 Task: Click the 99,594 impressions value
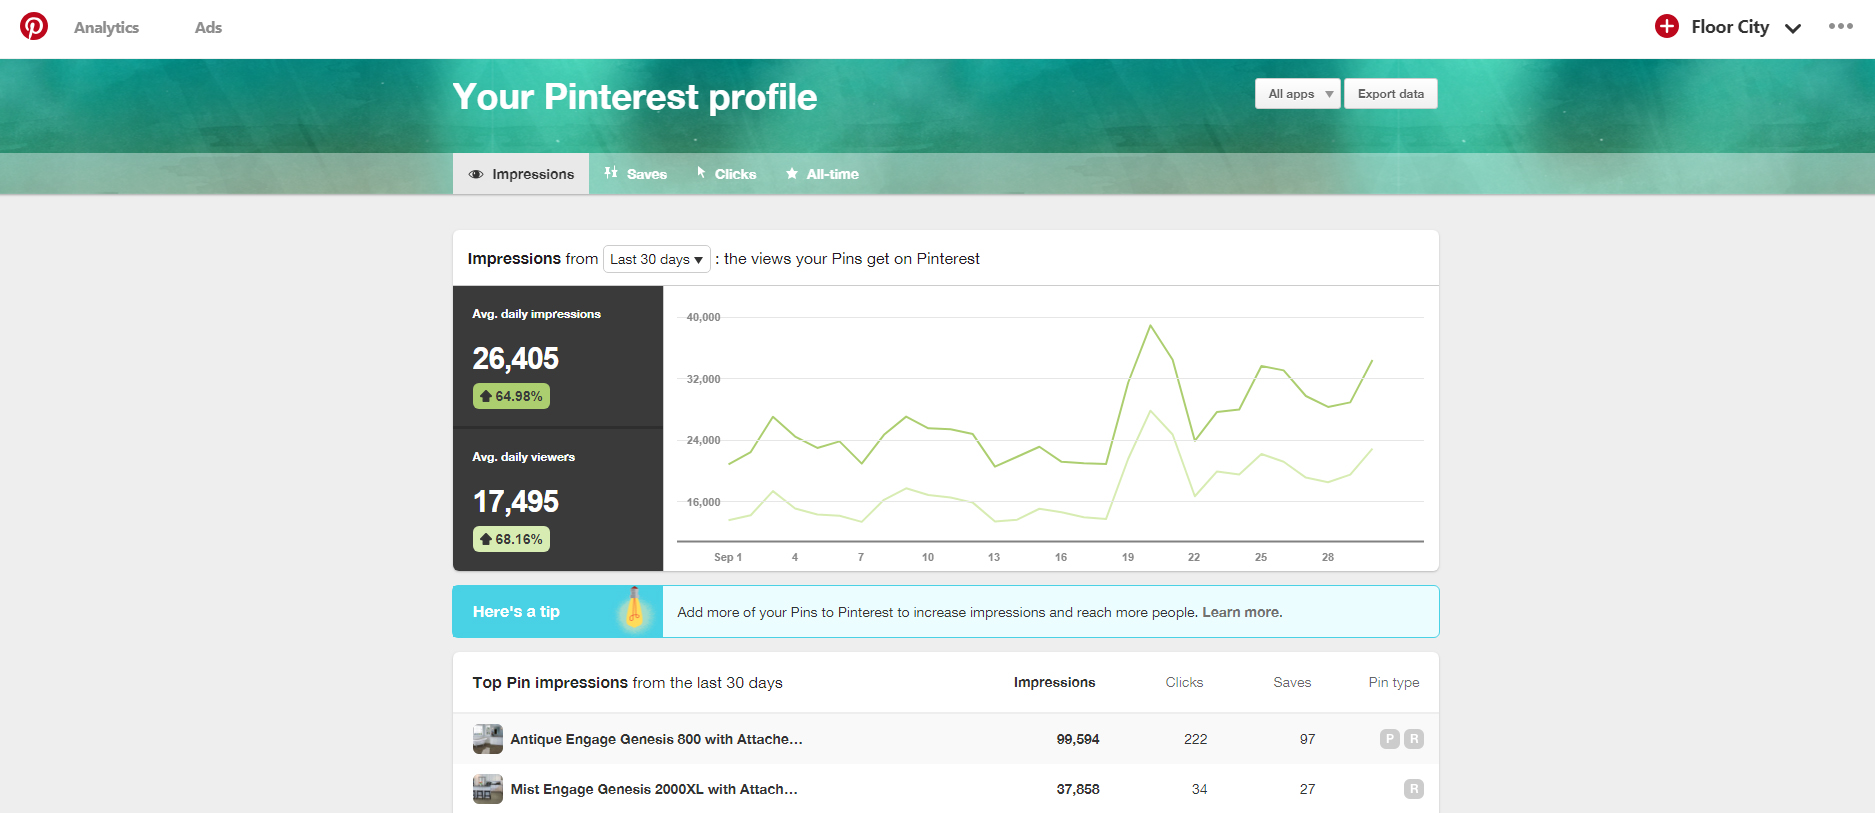click(1078, 739)
